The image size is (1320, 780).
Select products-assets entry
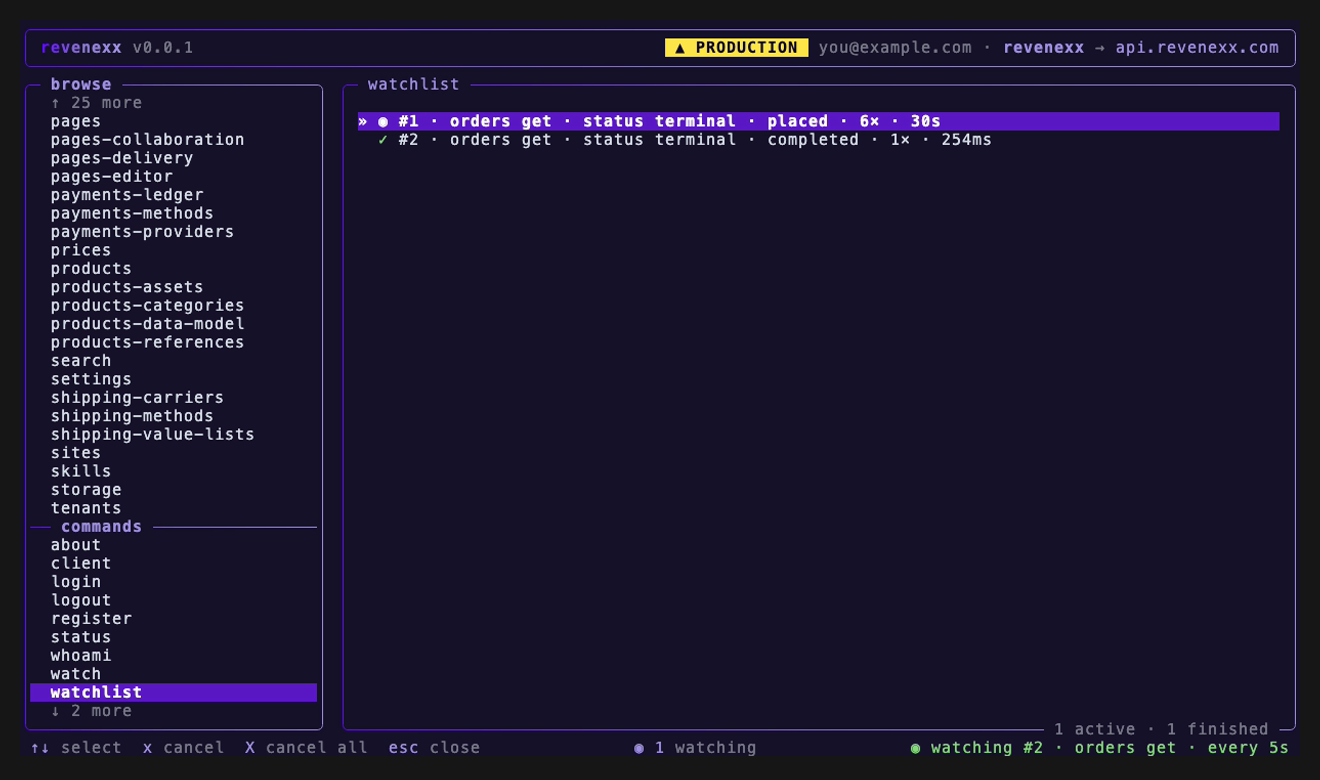pos(127,287)
